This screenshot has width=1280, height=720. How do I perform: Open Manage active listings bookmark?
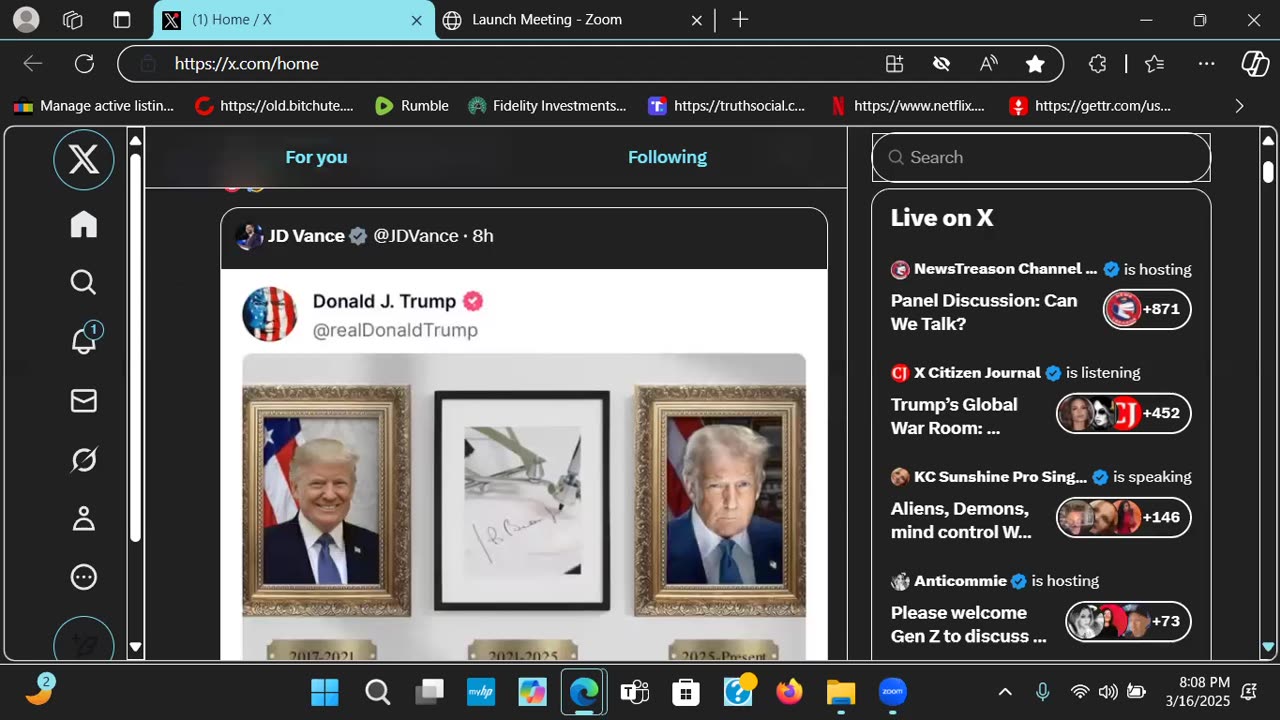(x=94, y=106)
